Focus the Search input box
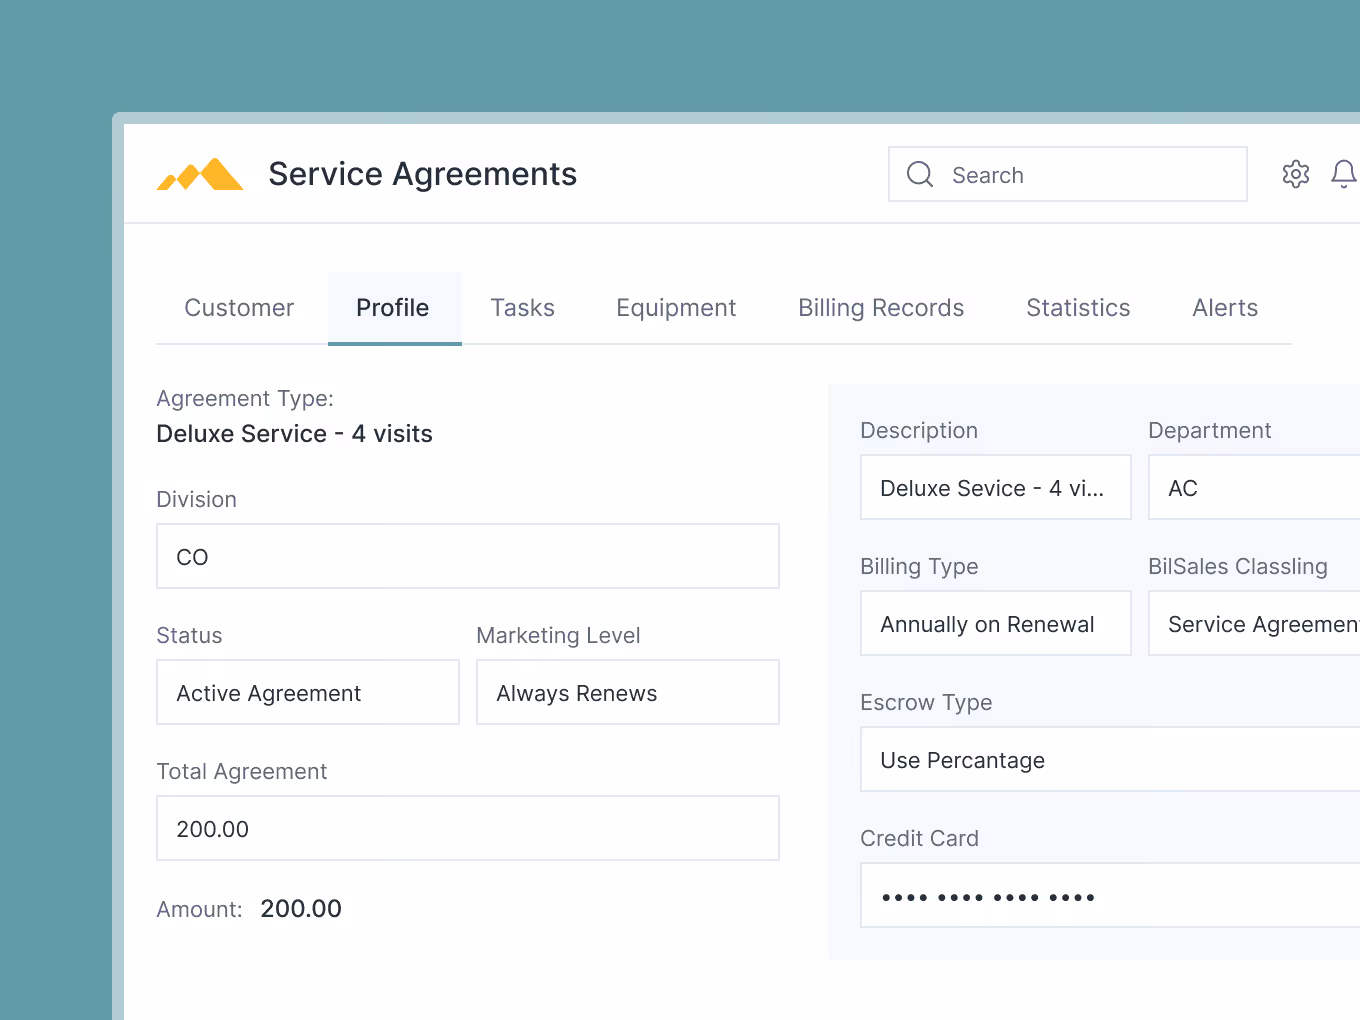1360x1020 pixels. [x=1067, y=174]
